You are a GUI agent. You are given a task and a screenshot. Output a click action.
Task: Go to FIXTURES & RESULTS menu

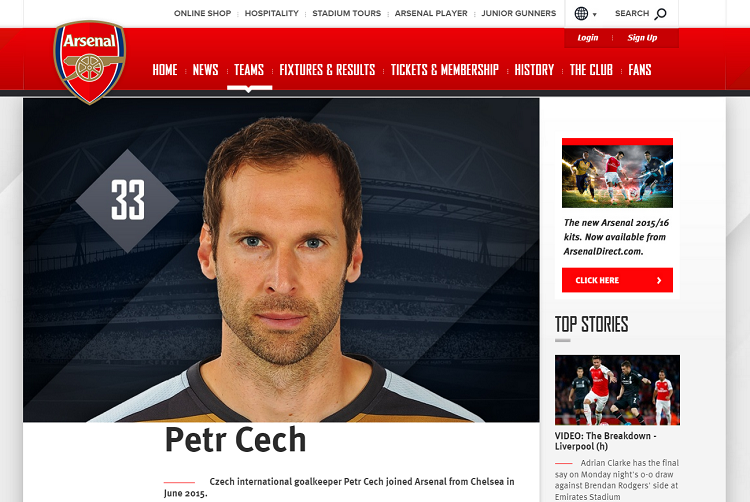coord(327,70)
